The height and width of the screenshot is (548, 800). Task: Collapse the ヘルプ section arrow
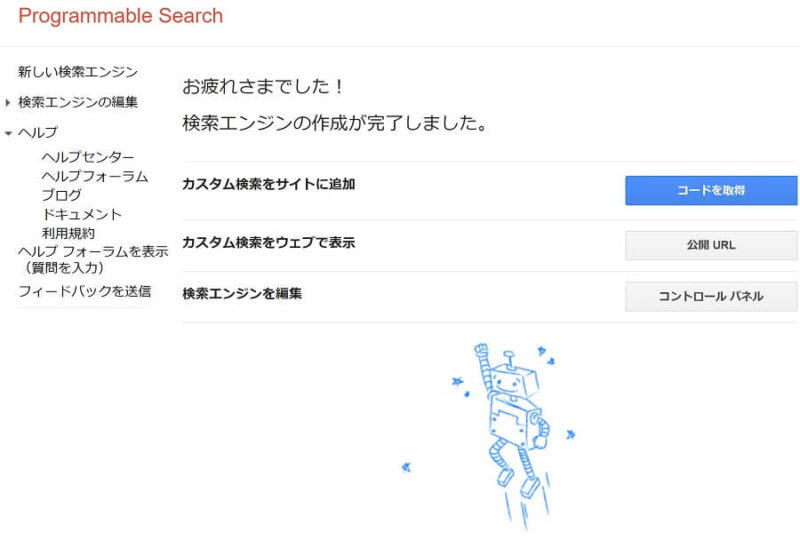tap(8, 133)
